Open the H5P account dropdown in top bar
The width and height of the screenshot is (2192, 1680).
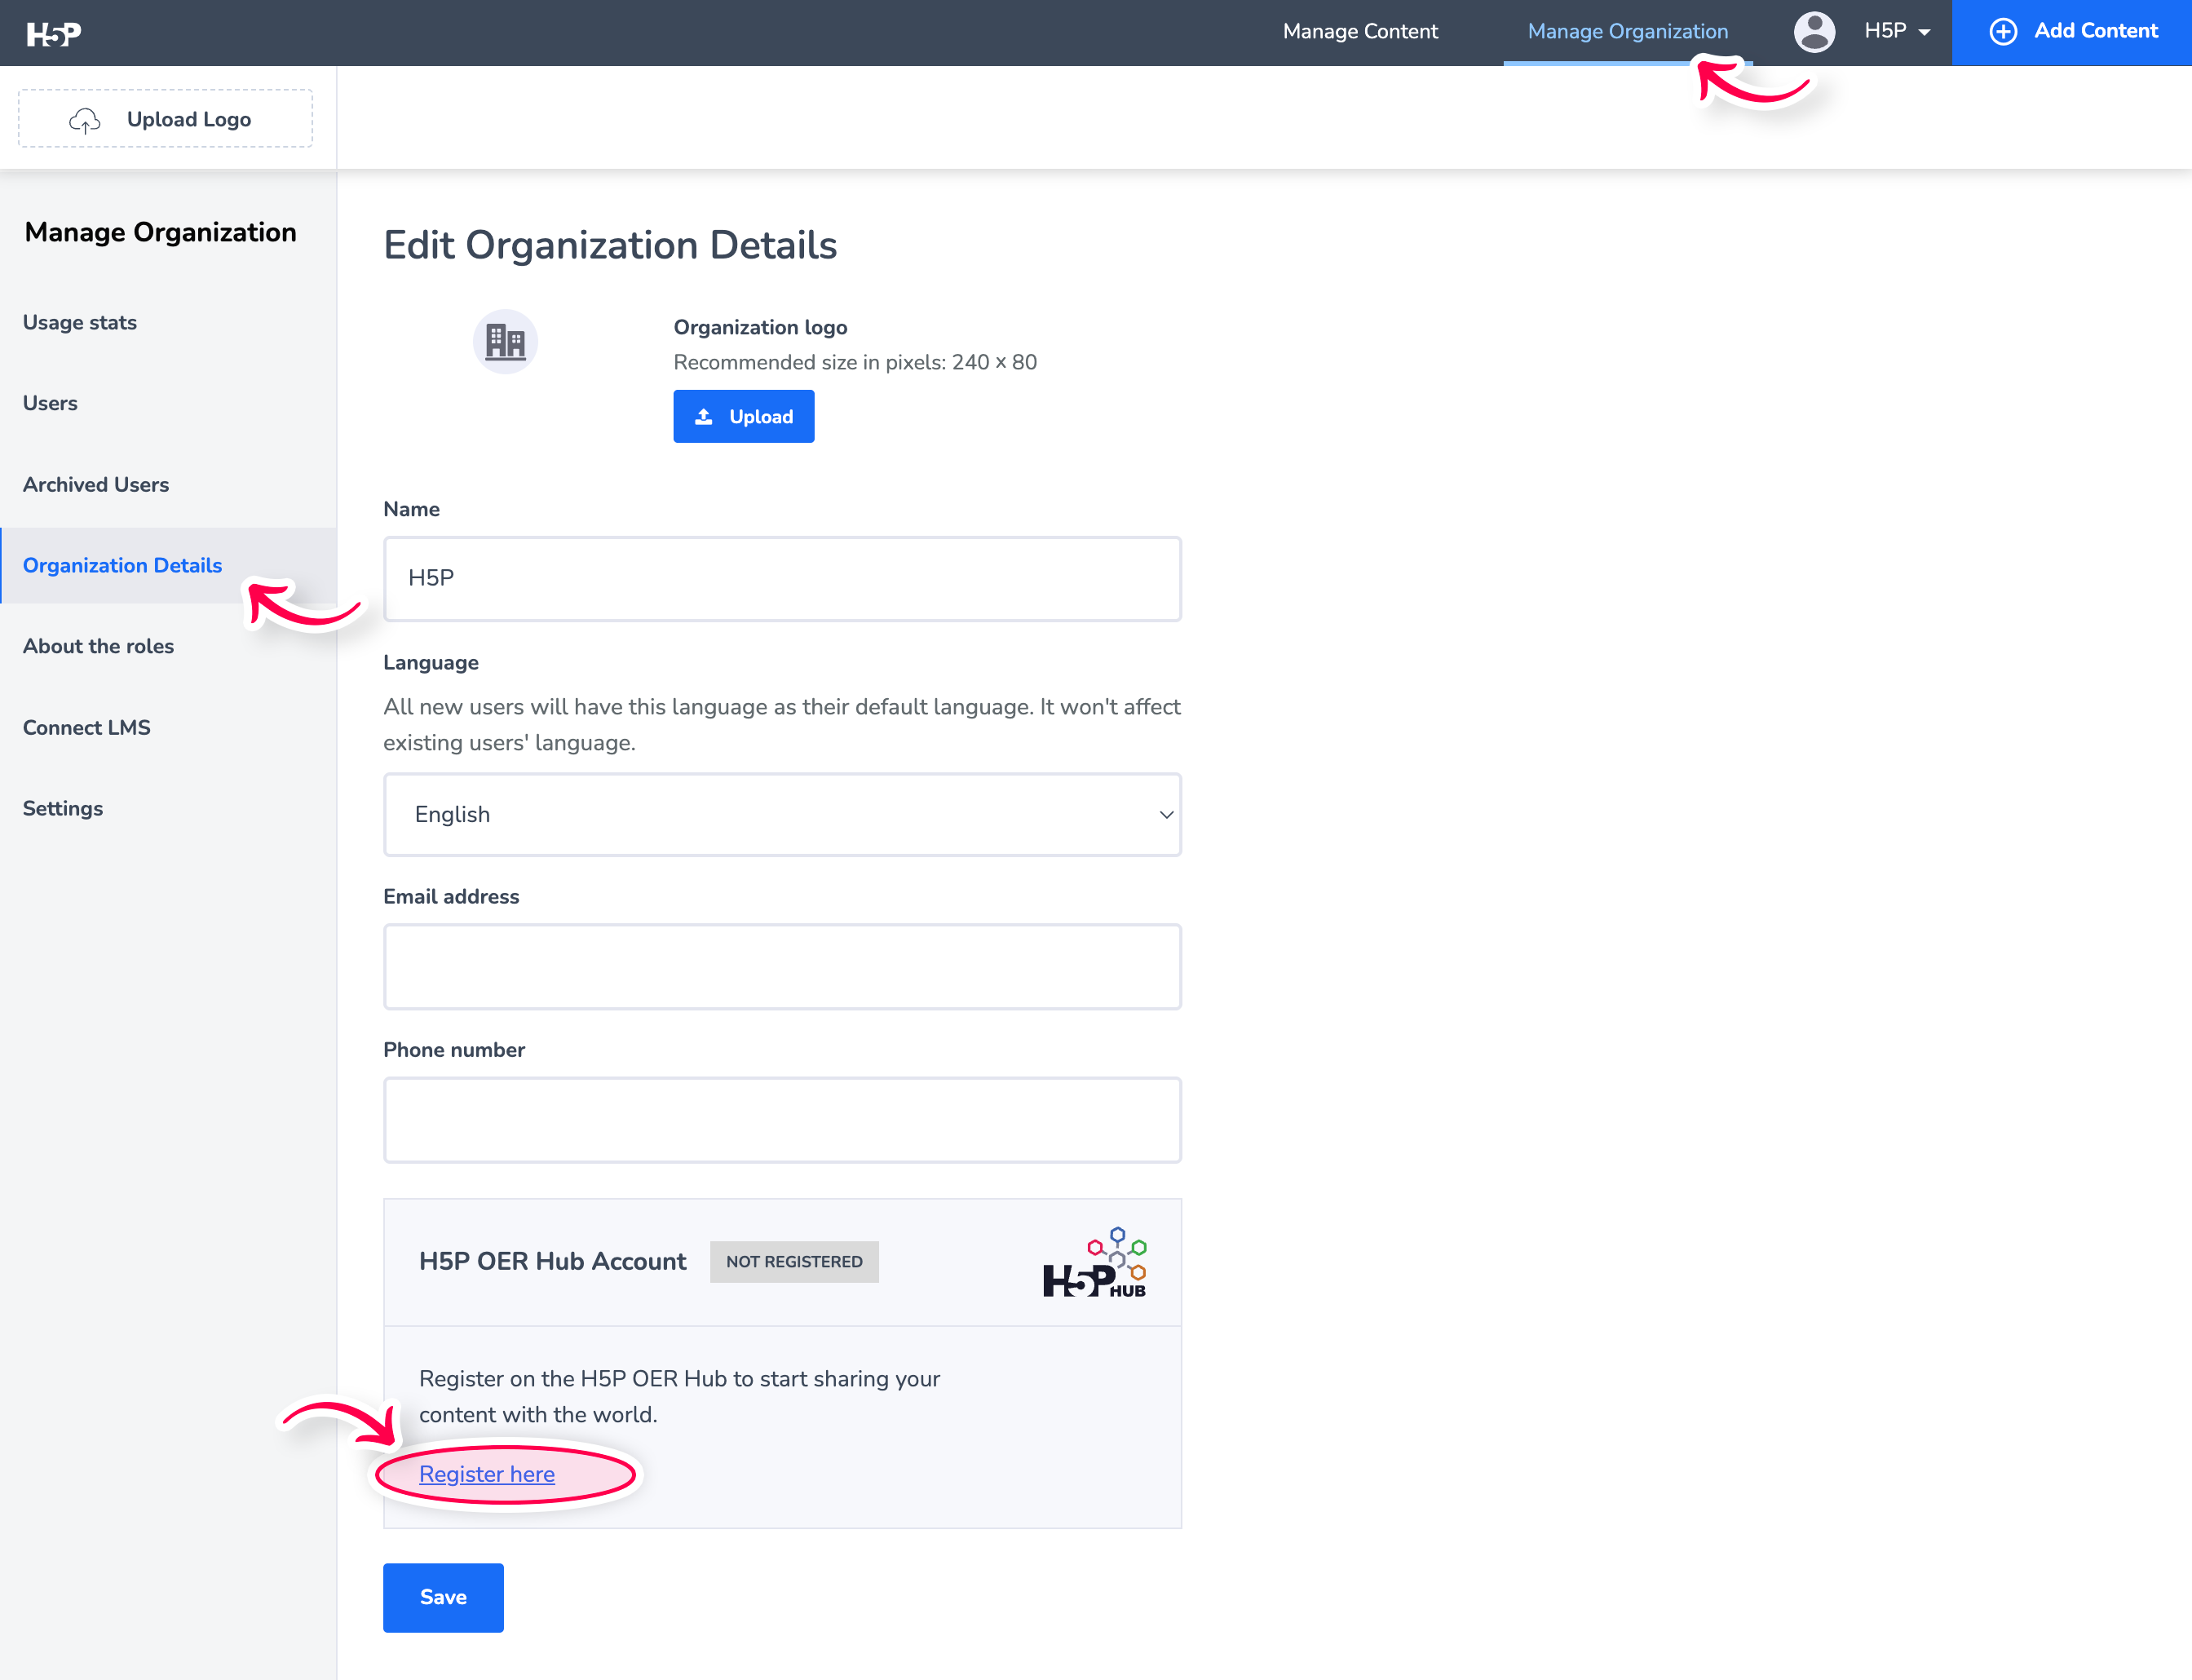coord(1896,31)
